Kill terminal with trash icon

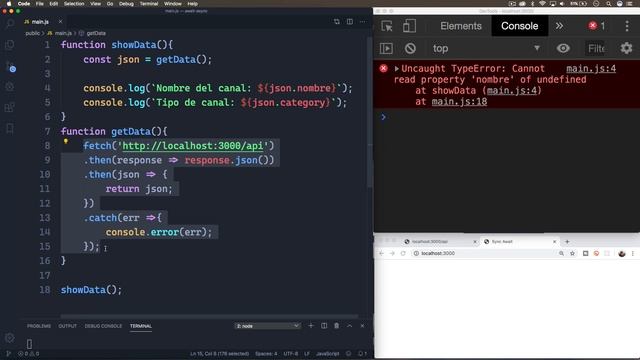click(337, 326)
